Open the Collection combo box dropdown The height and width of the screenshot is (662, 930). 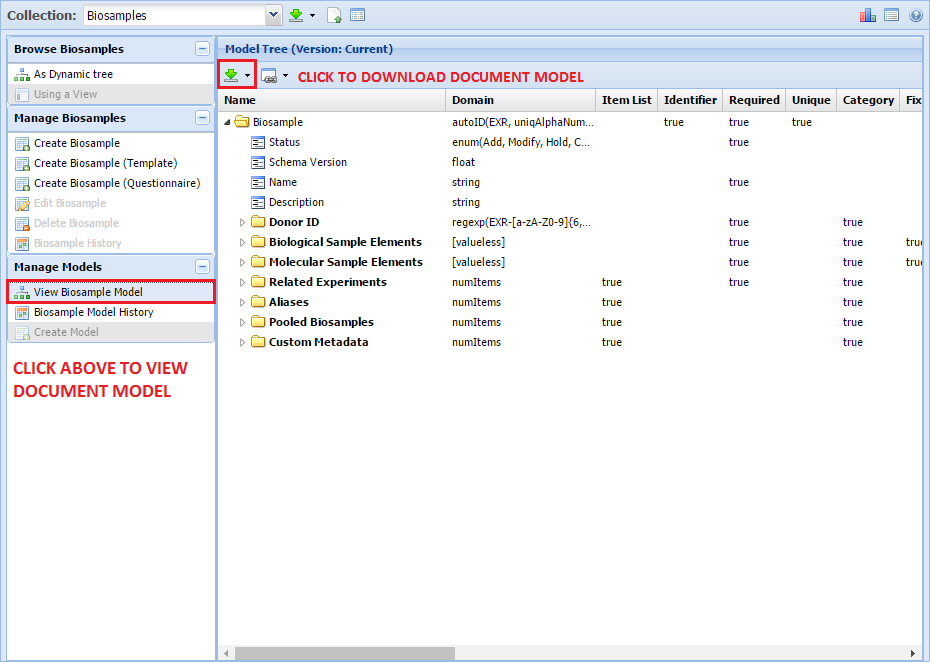coord(273,15)
